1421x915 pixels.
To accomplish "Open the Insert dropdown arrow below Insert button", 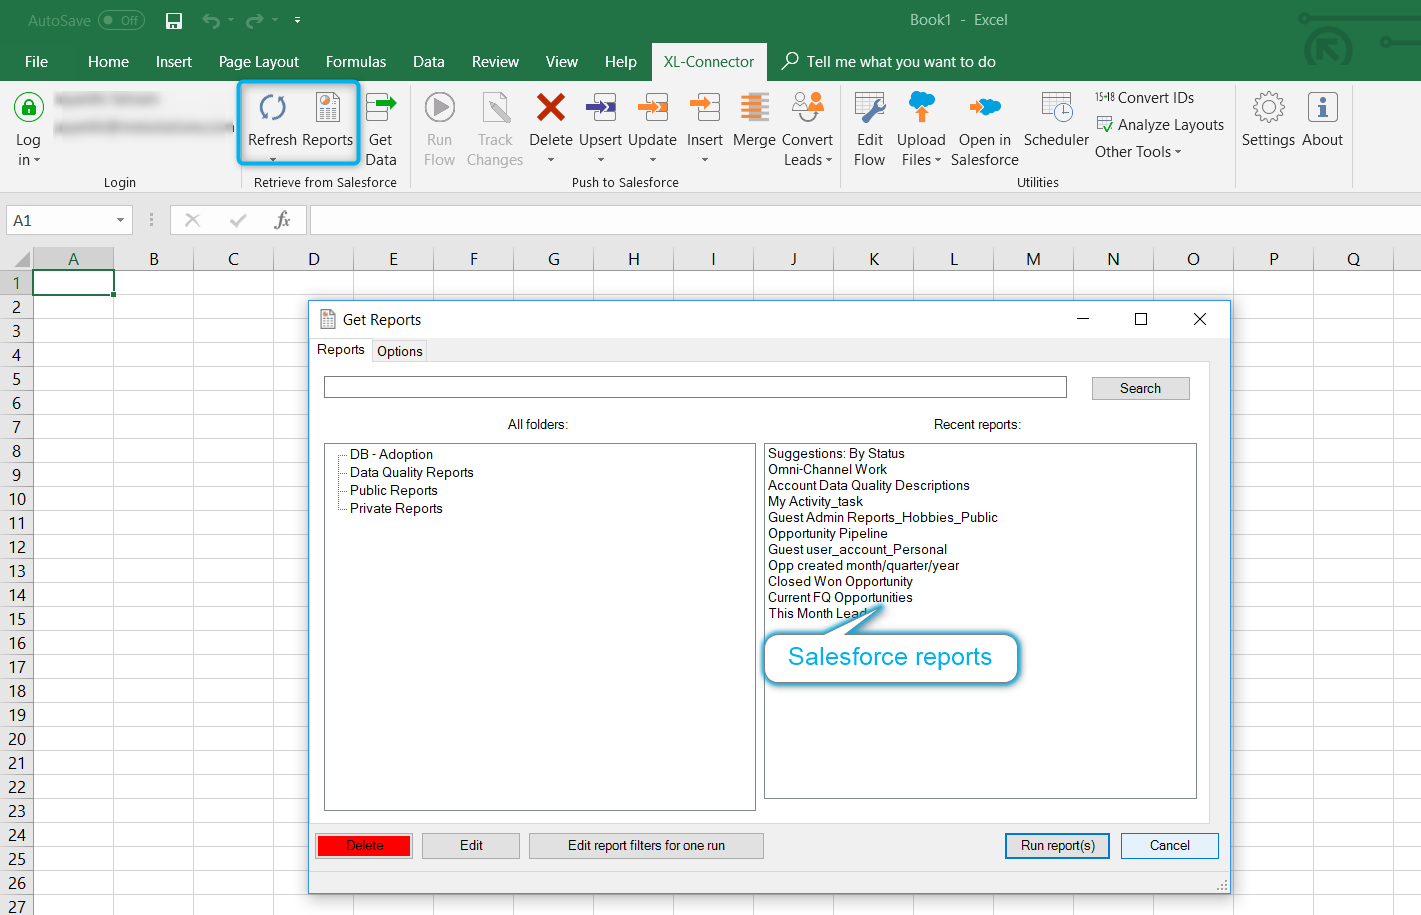I will click(x=705, y=160).
